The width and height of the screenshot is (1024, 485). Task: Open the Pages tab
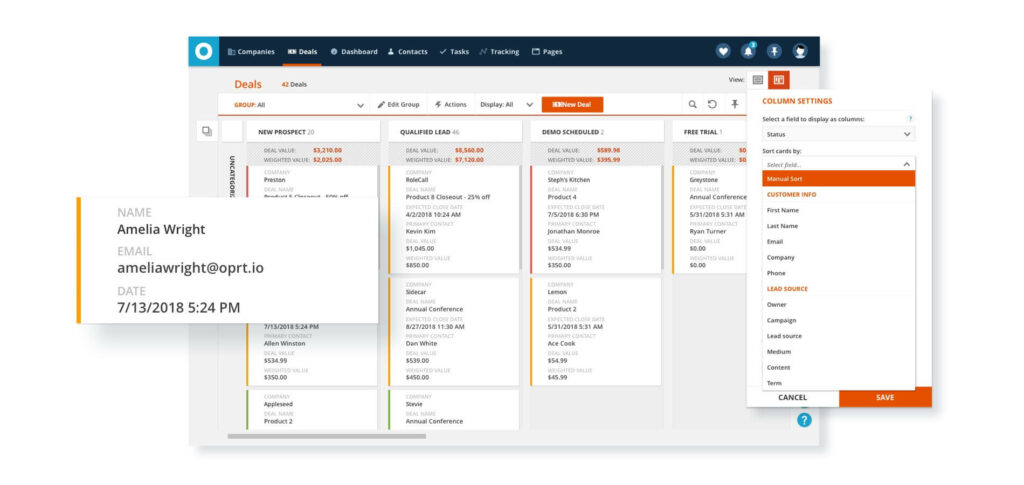pos(547,52)
